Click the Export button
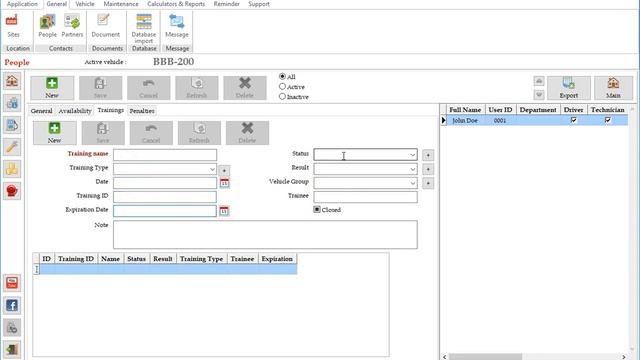 tap(569, 88)
